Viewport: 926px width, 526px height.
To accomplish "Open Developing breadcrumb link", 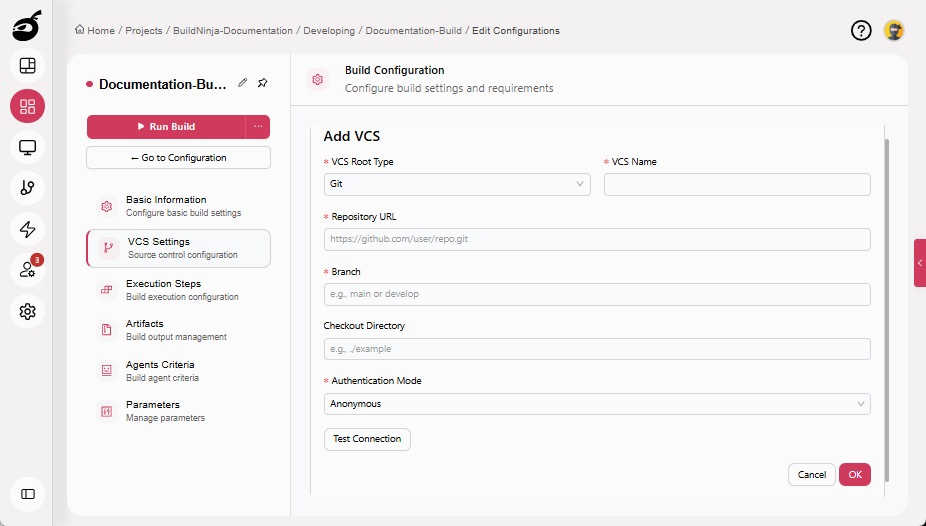I will [329, 31].
